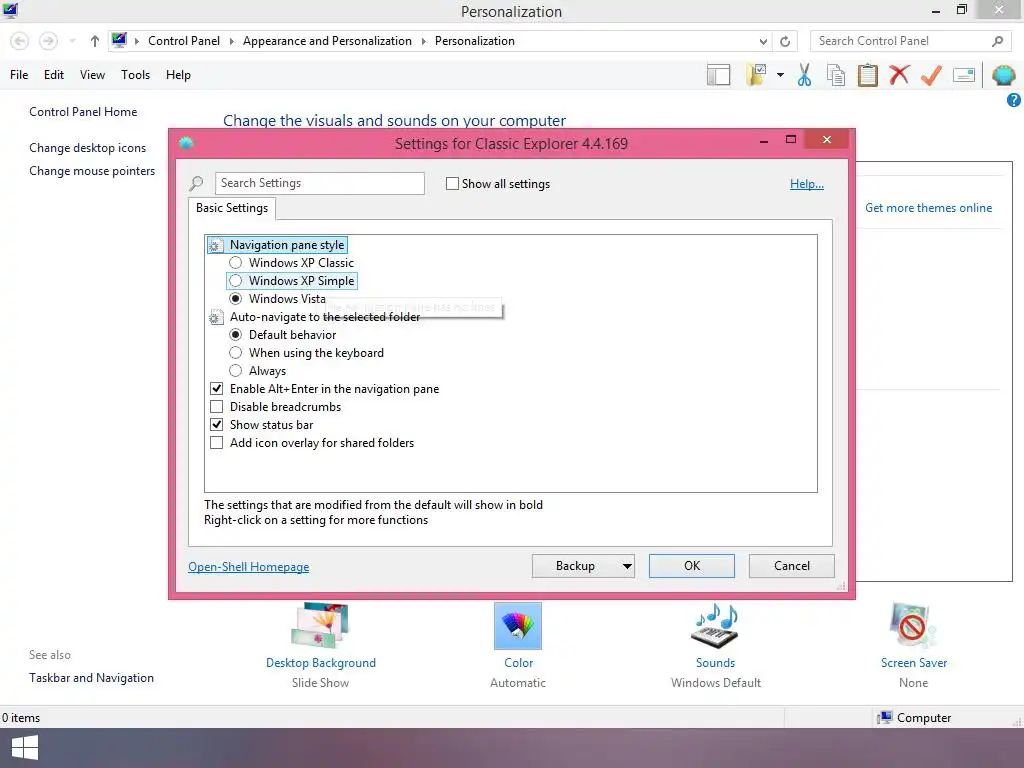Viewport: 1024px width, 768px height.
Task: Focus the Search Settings field
Action: coord(319,183)
